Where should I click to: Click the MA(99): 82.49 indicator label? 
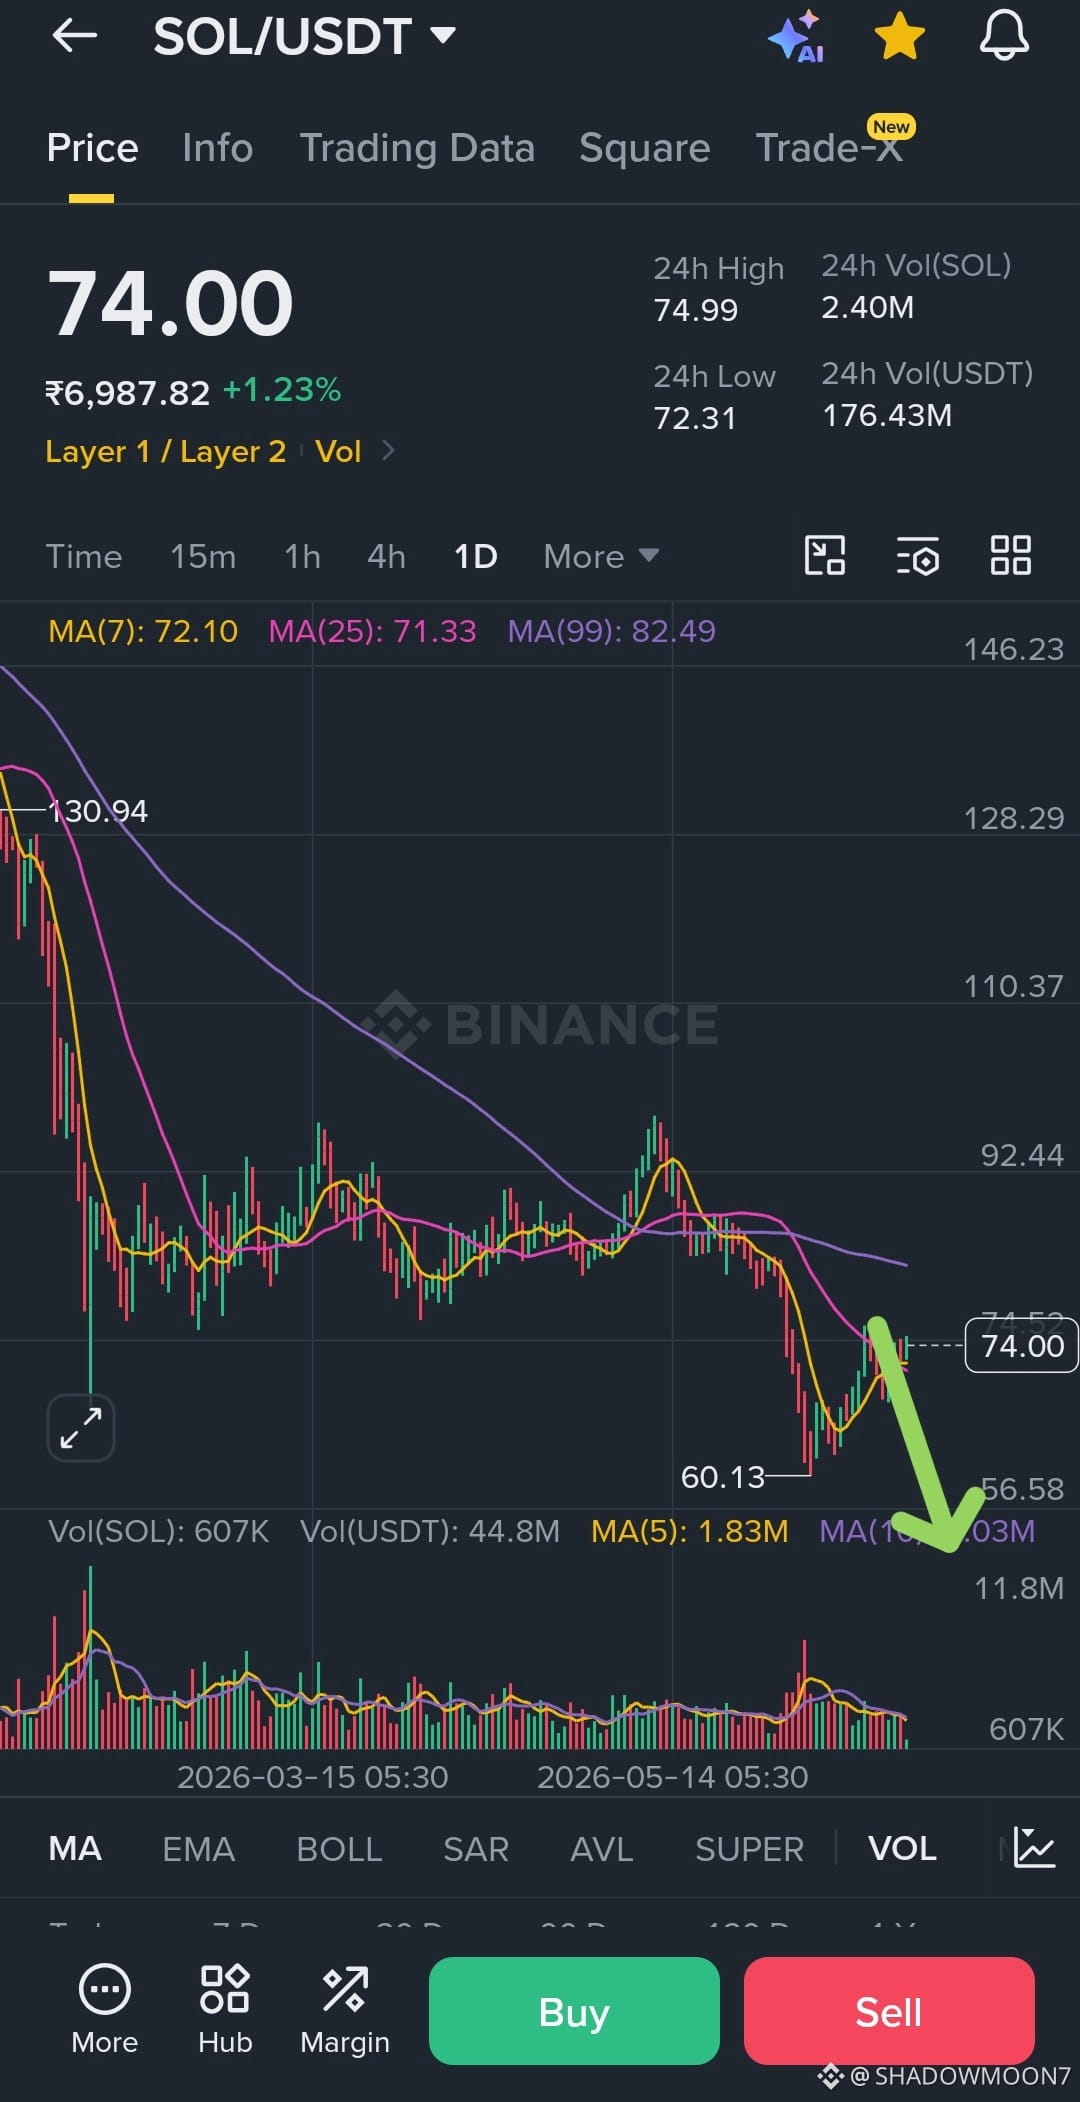click(x=611, y=631)
